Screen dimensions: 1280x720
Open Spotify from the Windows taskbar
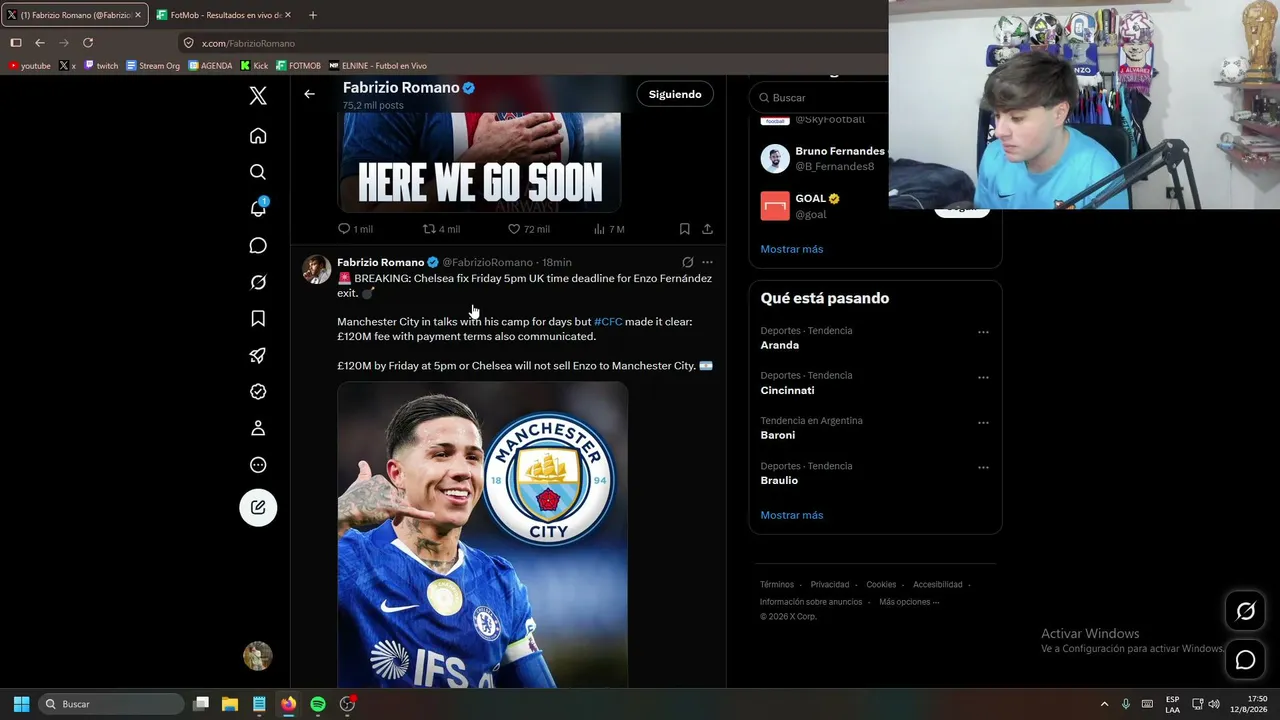318,704
